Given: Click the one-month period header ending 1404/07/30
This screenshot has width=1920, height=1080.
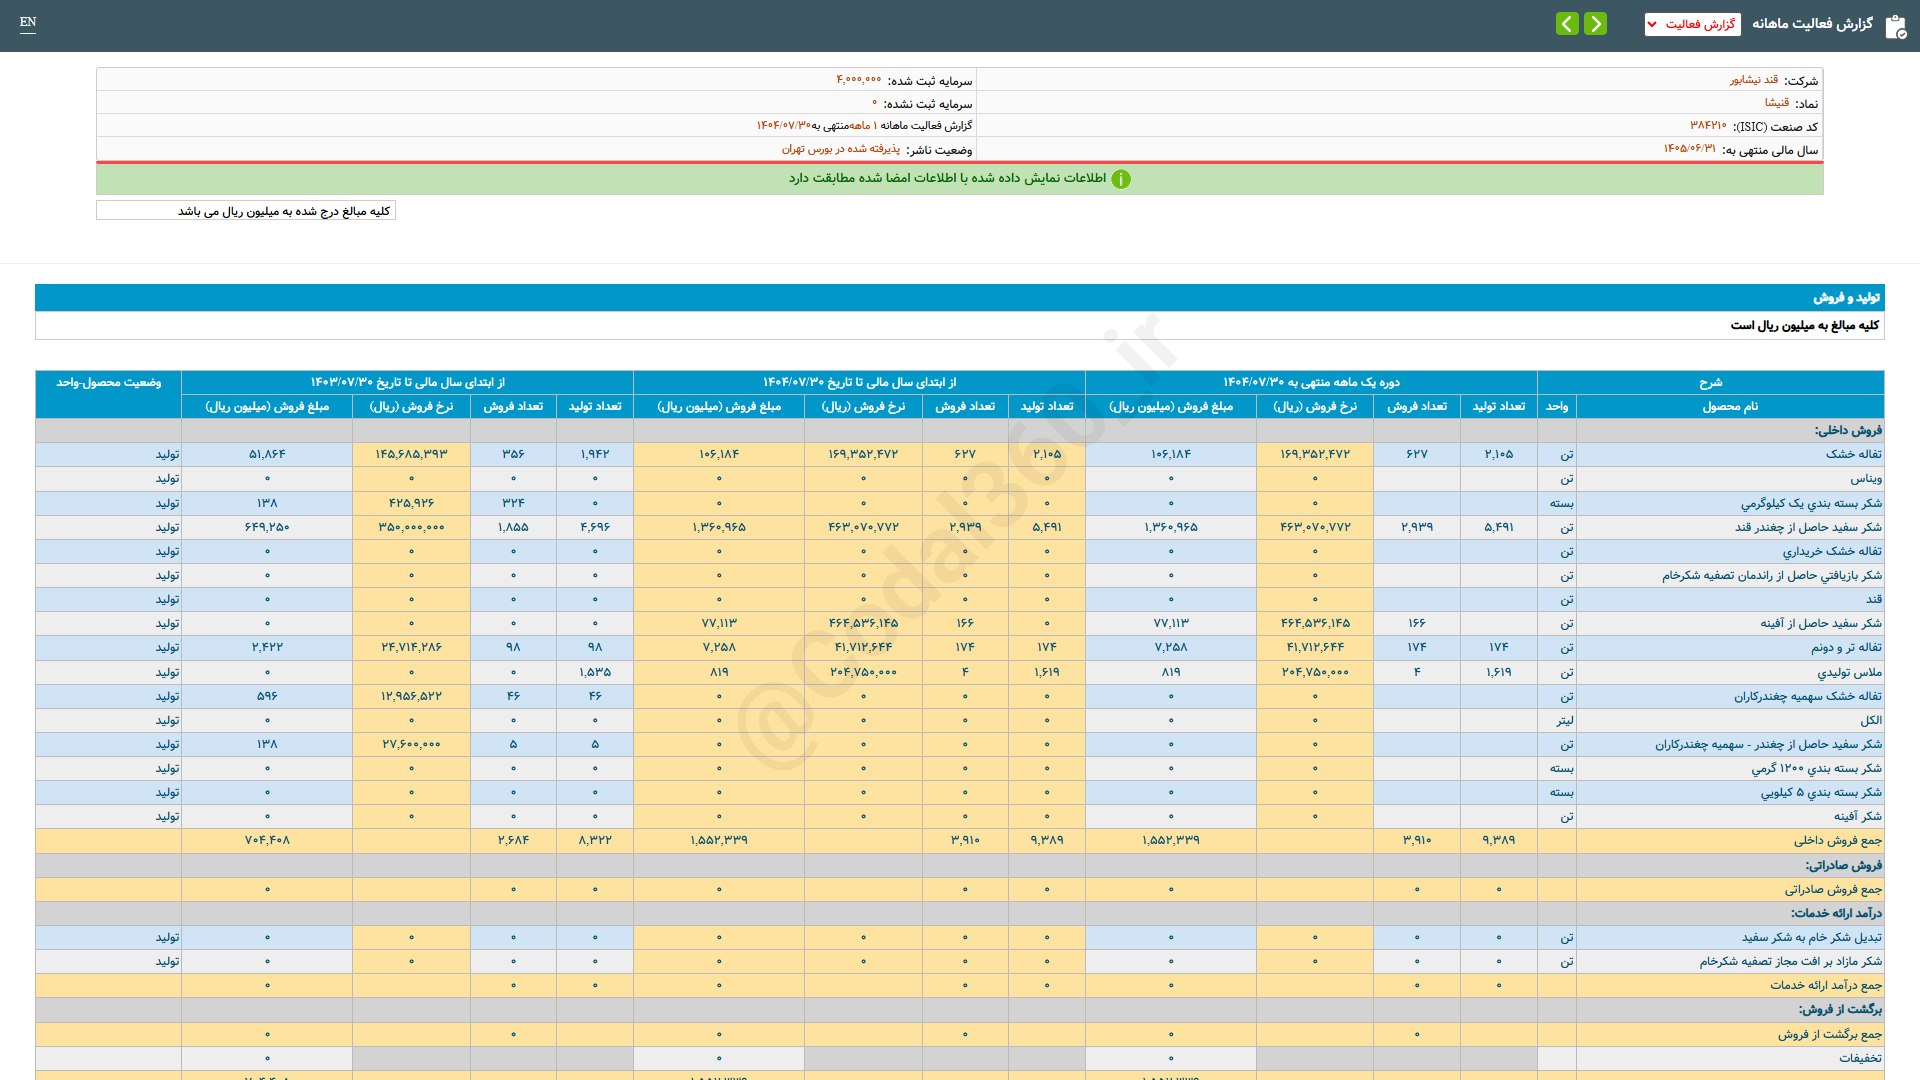Looking at the screenshot, I should [x=1311, y=383].
